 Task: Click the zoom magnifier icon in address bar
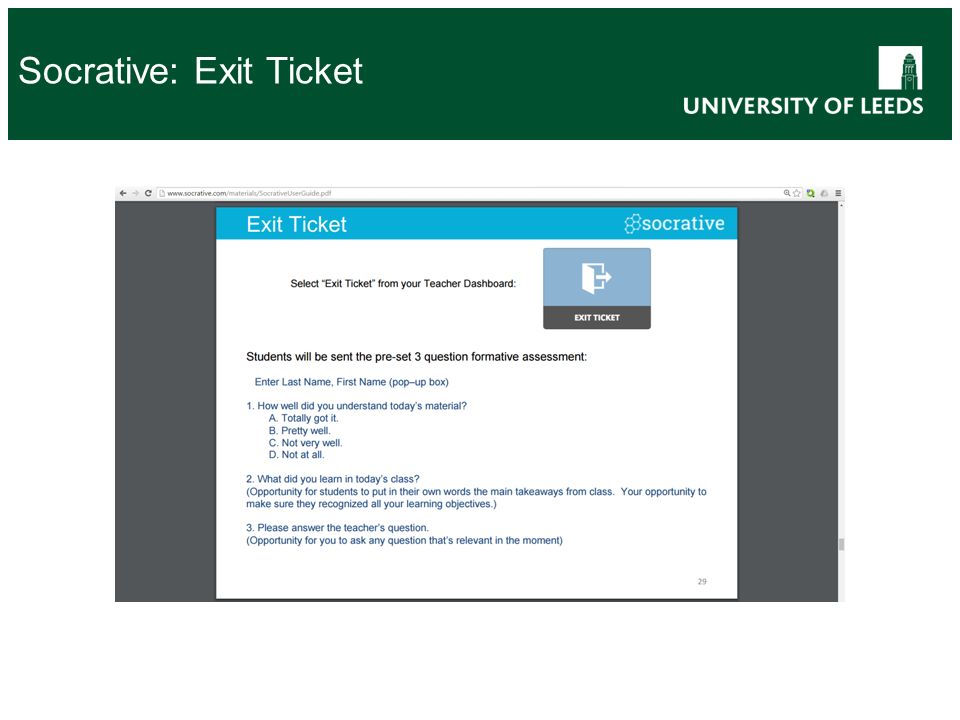pyautogui.click(x=787, y=193)
